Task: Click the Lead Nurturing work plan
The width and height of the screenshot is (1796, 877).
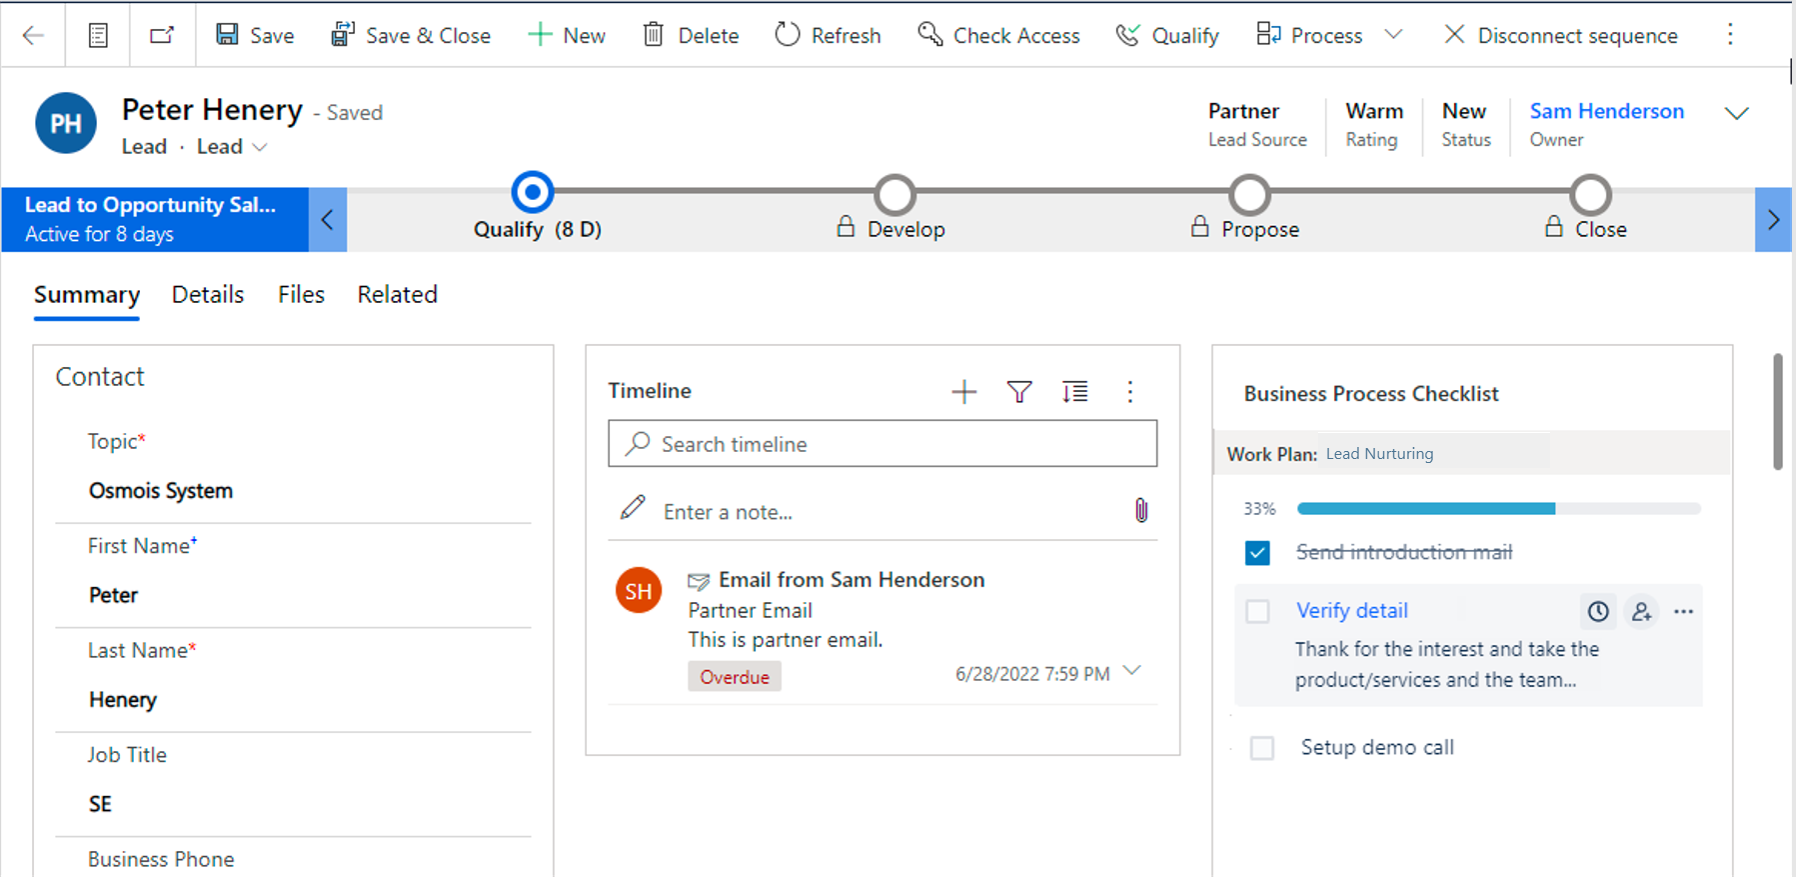Action: click(x=1379, y=454)
